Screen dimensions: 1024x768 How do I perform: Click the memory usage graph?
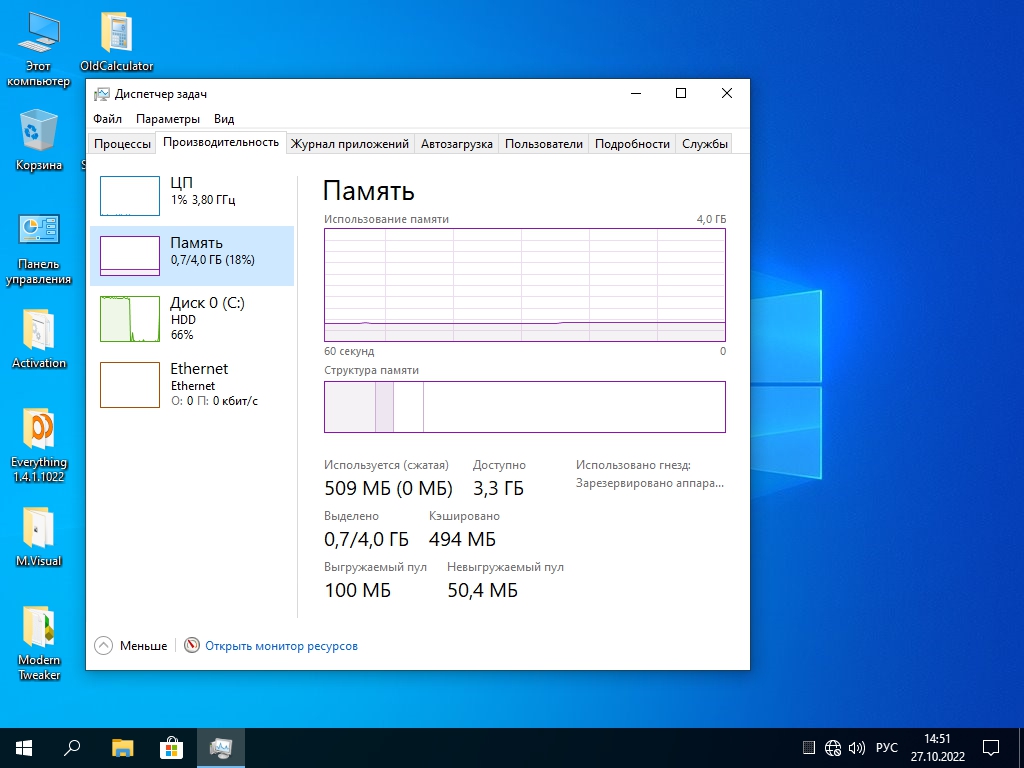[x=525, y=285]
